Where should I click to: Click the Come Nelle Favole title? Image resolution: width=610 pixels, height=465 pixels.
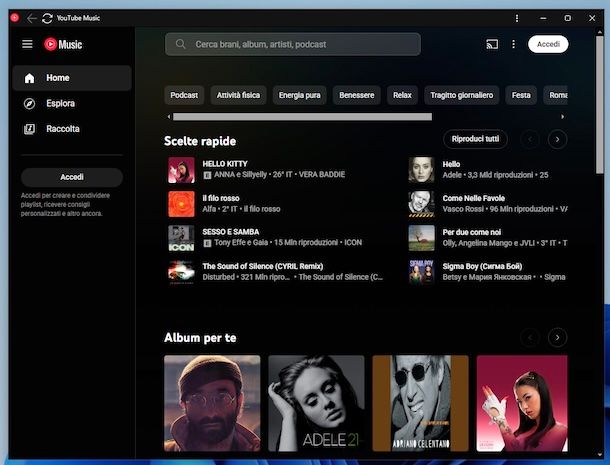coord(473,198)
